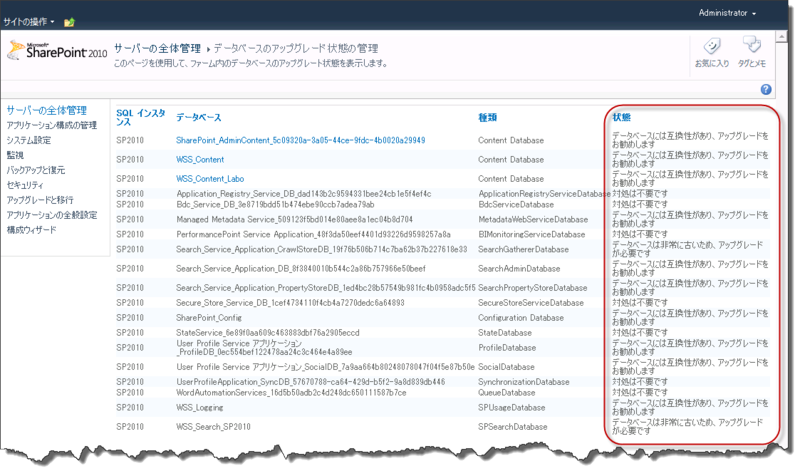Open システム設定 in the sidebar
This screenshot has height=476, width=800.
29,140
